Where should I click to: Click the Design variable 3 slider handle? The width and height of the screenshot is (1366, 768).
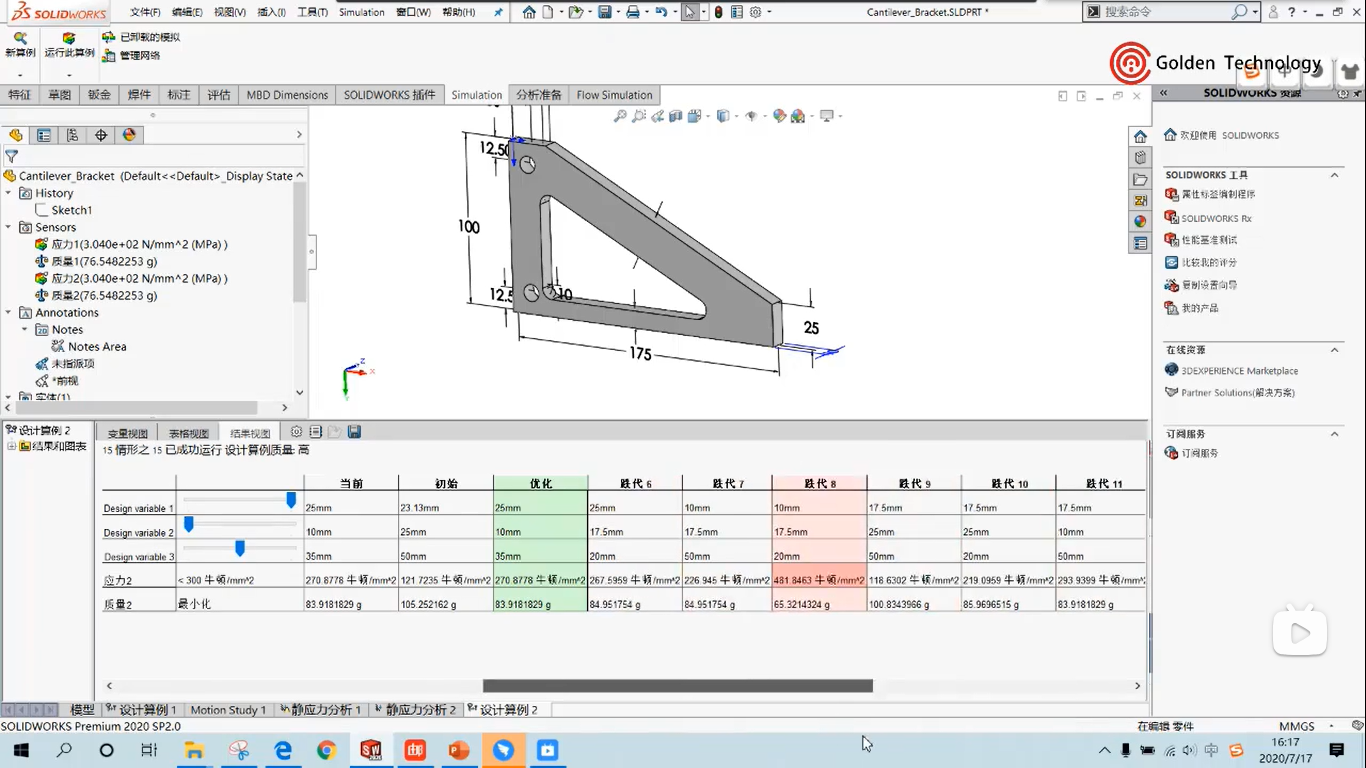(x=240, y=548)
